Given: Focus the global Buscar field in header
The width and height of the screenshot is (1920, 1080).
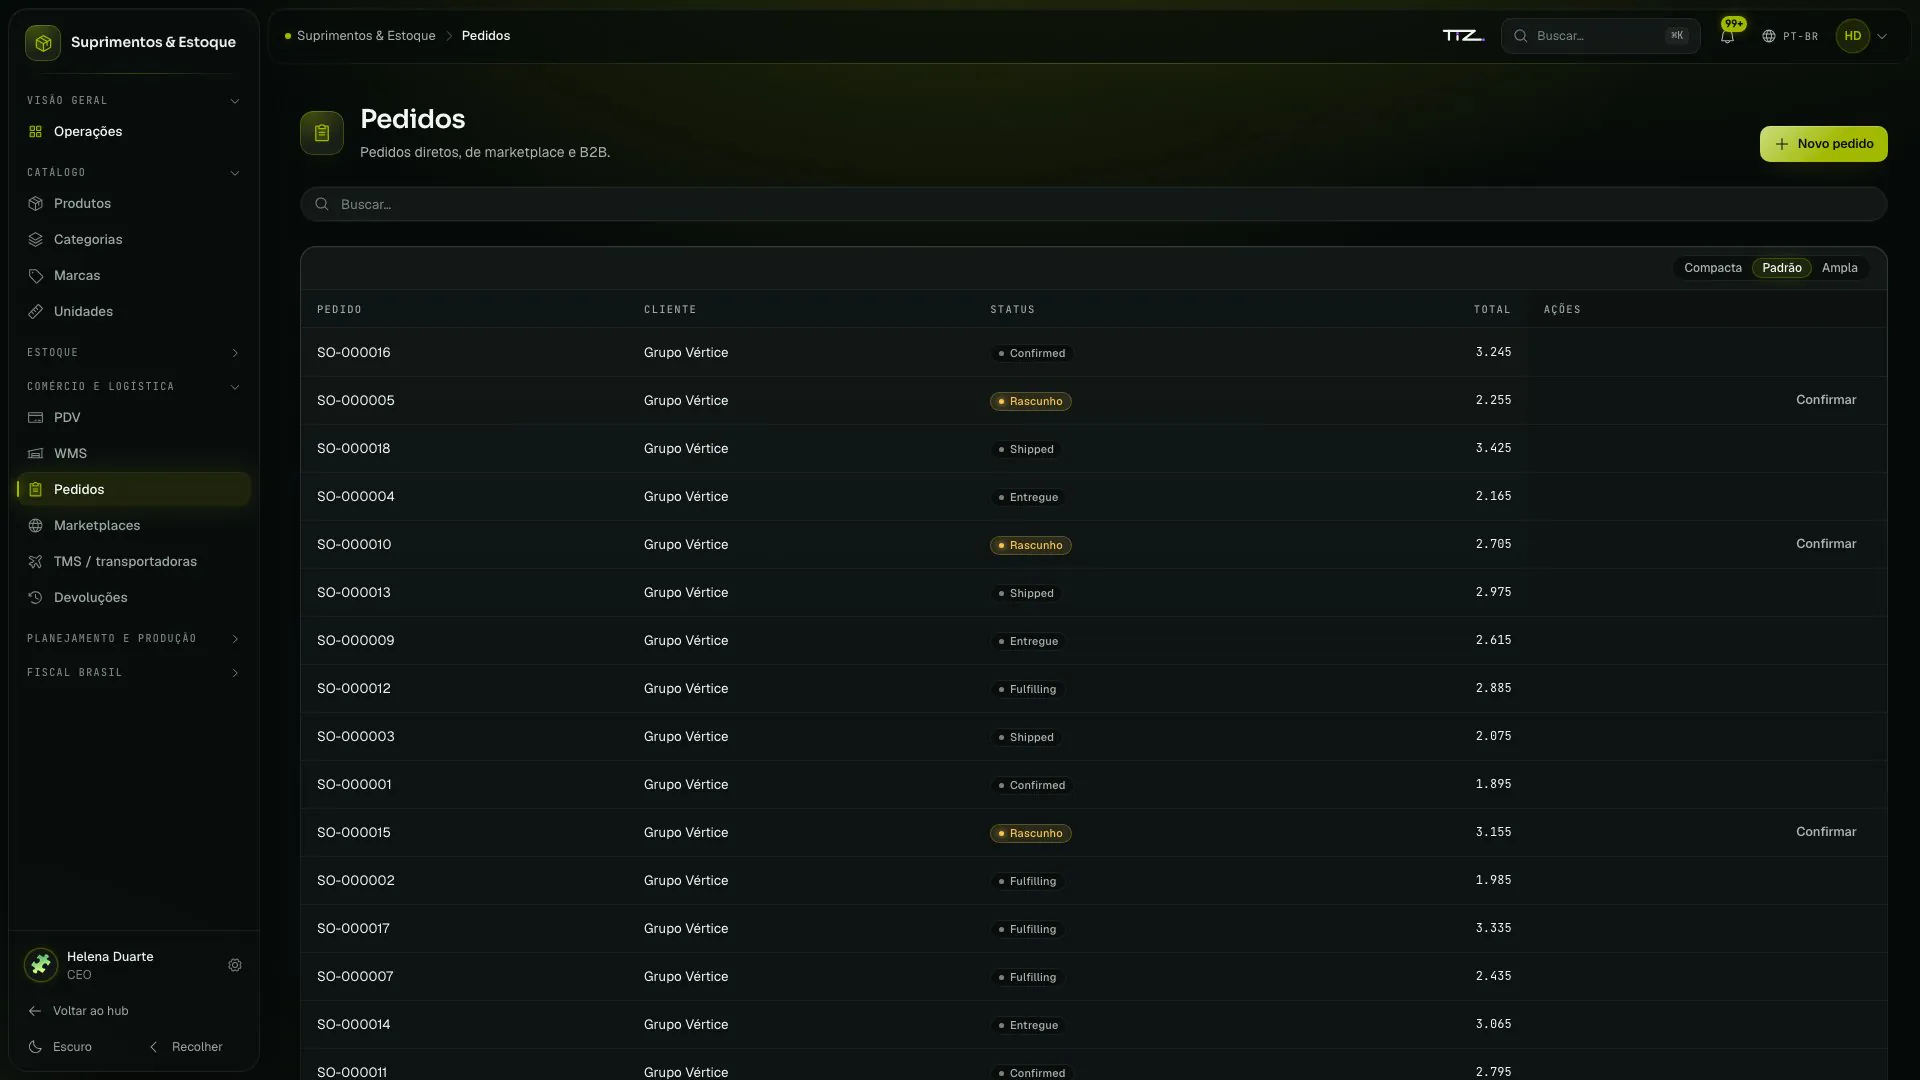Looking at the screenshot, I should (x=1600, y=36).
